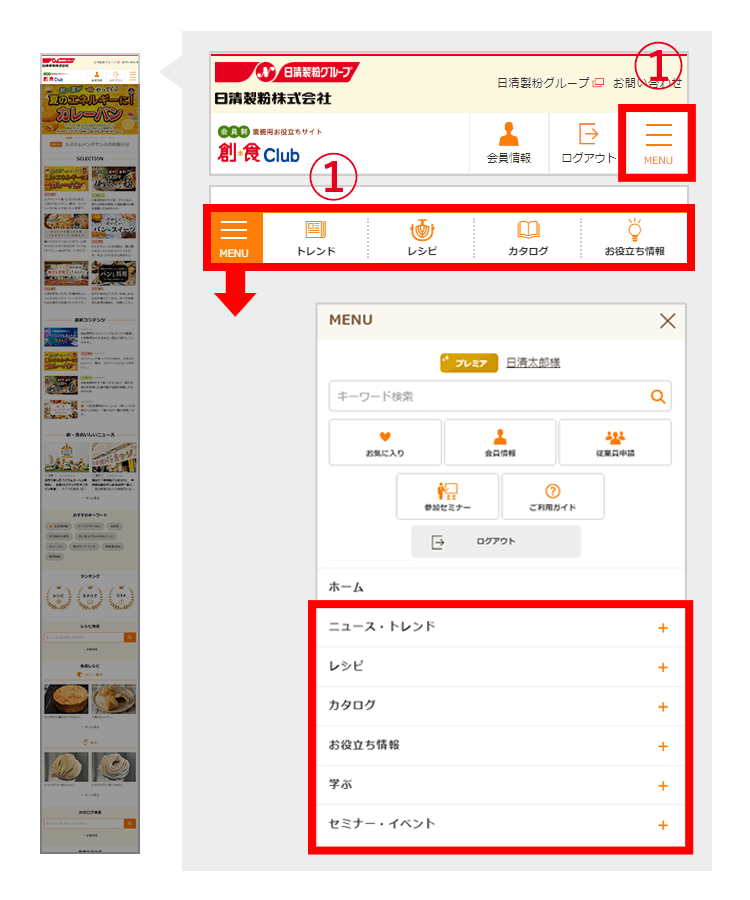Close the MENU panel with X

pos(668,321)
